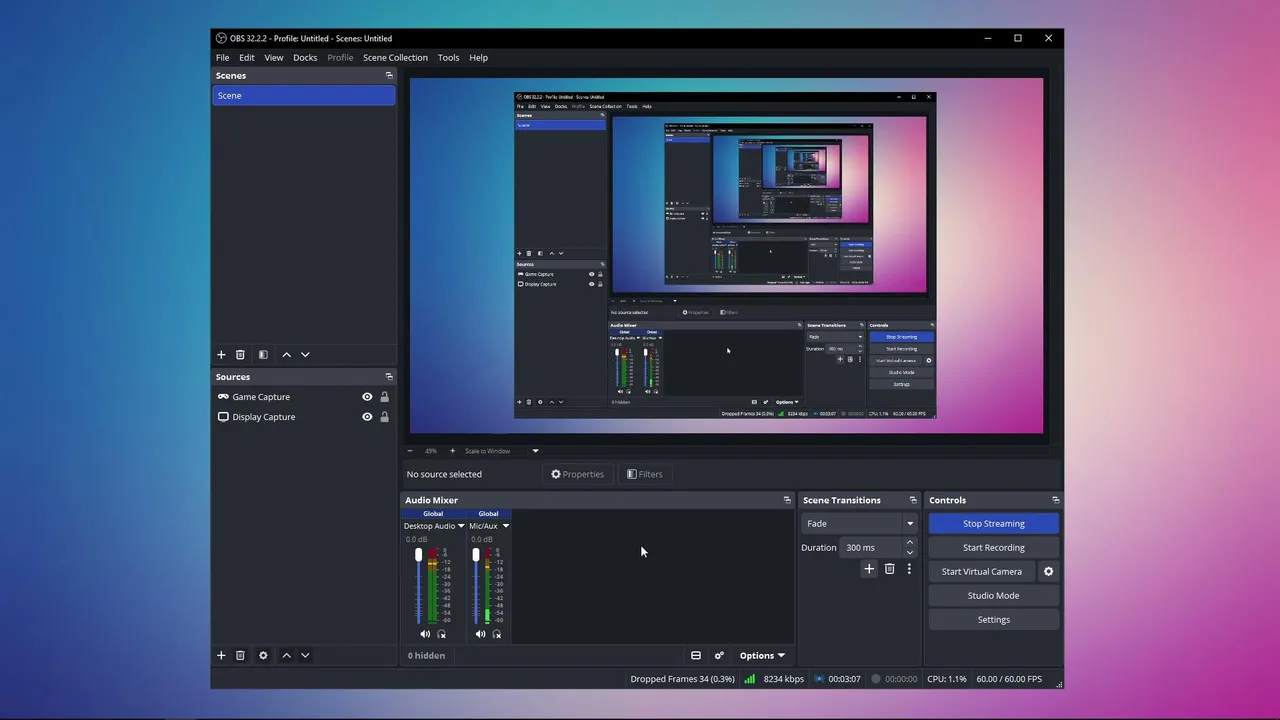This screenshot has width=1280, height=720.
Task: Float the Scene Transitions dock pop-out icon
Action: [x=913, y=500]
